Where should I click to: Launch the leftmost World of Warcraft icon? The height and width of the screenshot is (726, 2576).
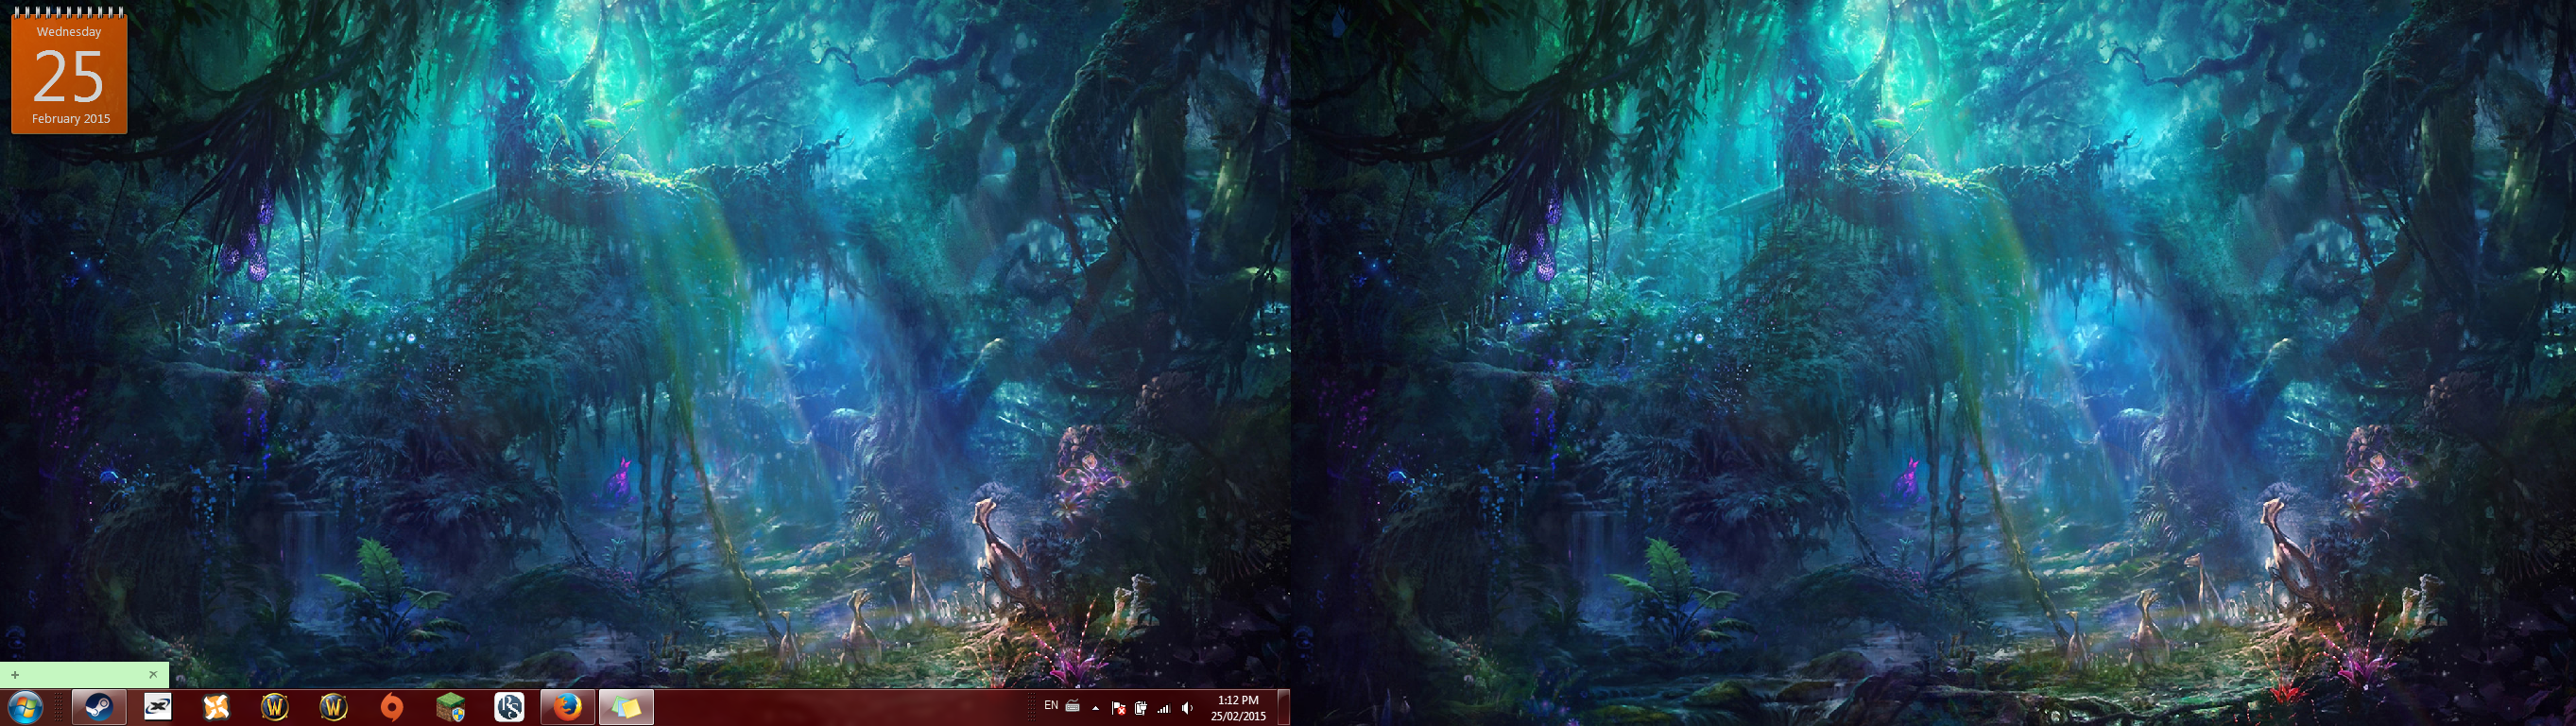(275, 707)
